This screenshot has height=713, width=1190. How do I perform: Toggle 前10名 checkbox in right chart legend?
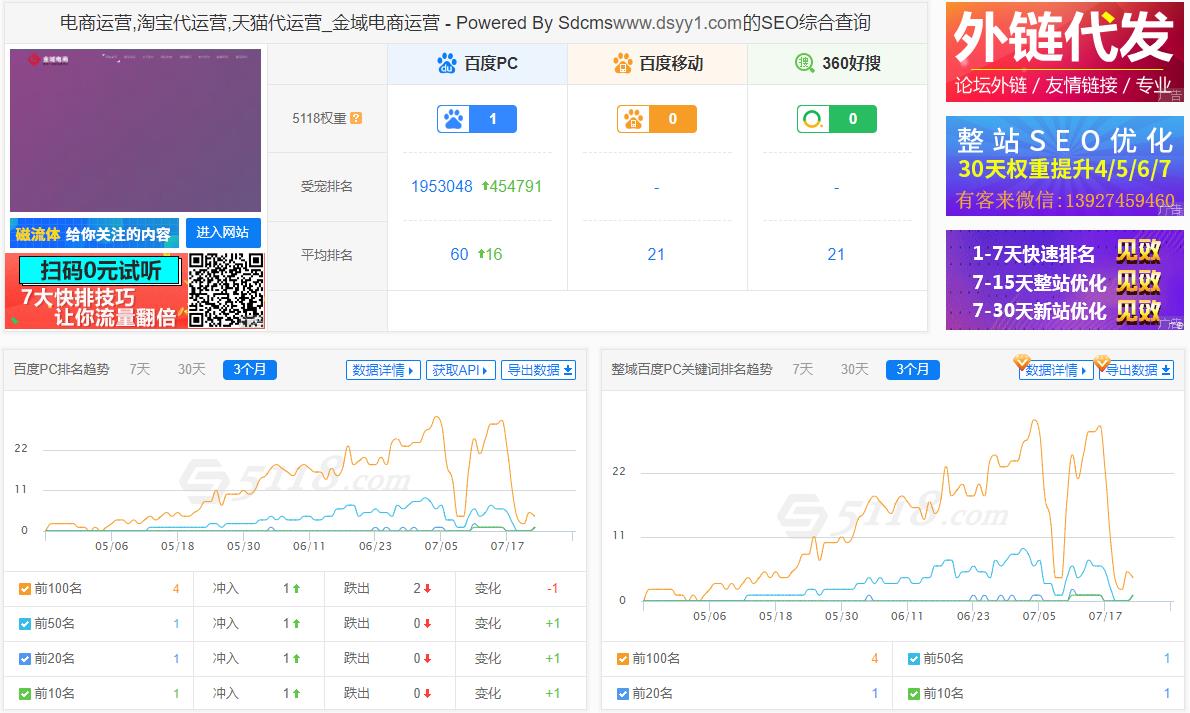[915, 693]
